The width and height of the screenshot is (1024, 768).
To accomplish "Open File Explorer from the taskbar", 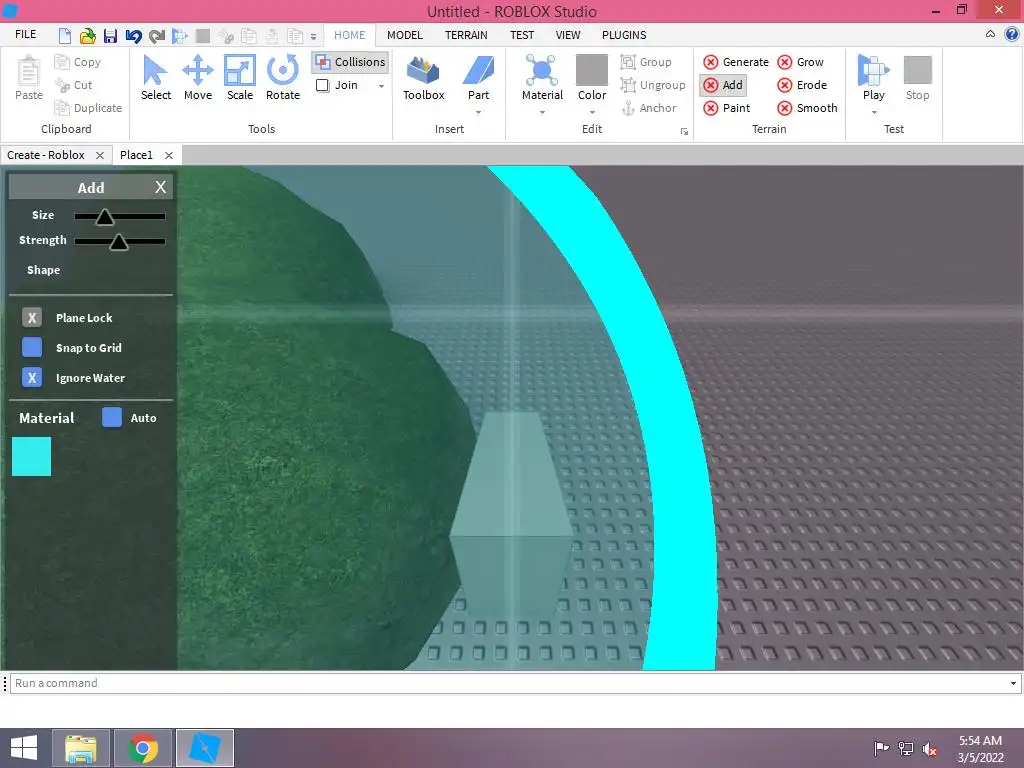I will click(x=81, y=748).
